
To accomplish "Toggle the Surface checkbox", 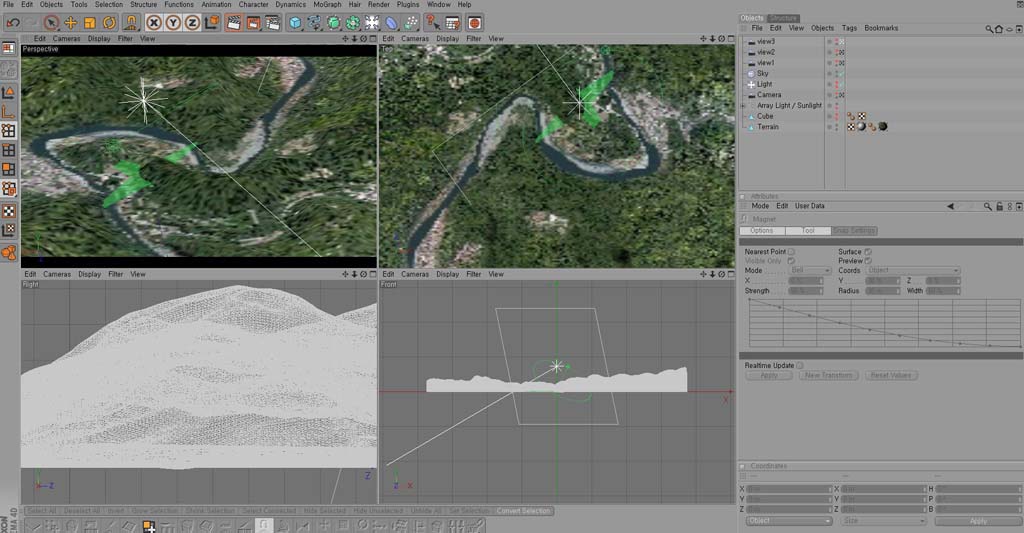I will [868, 251].
